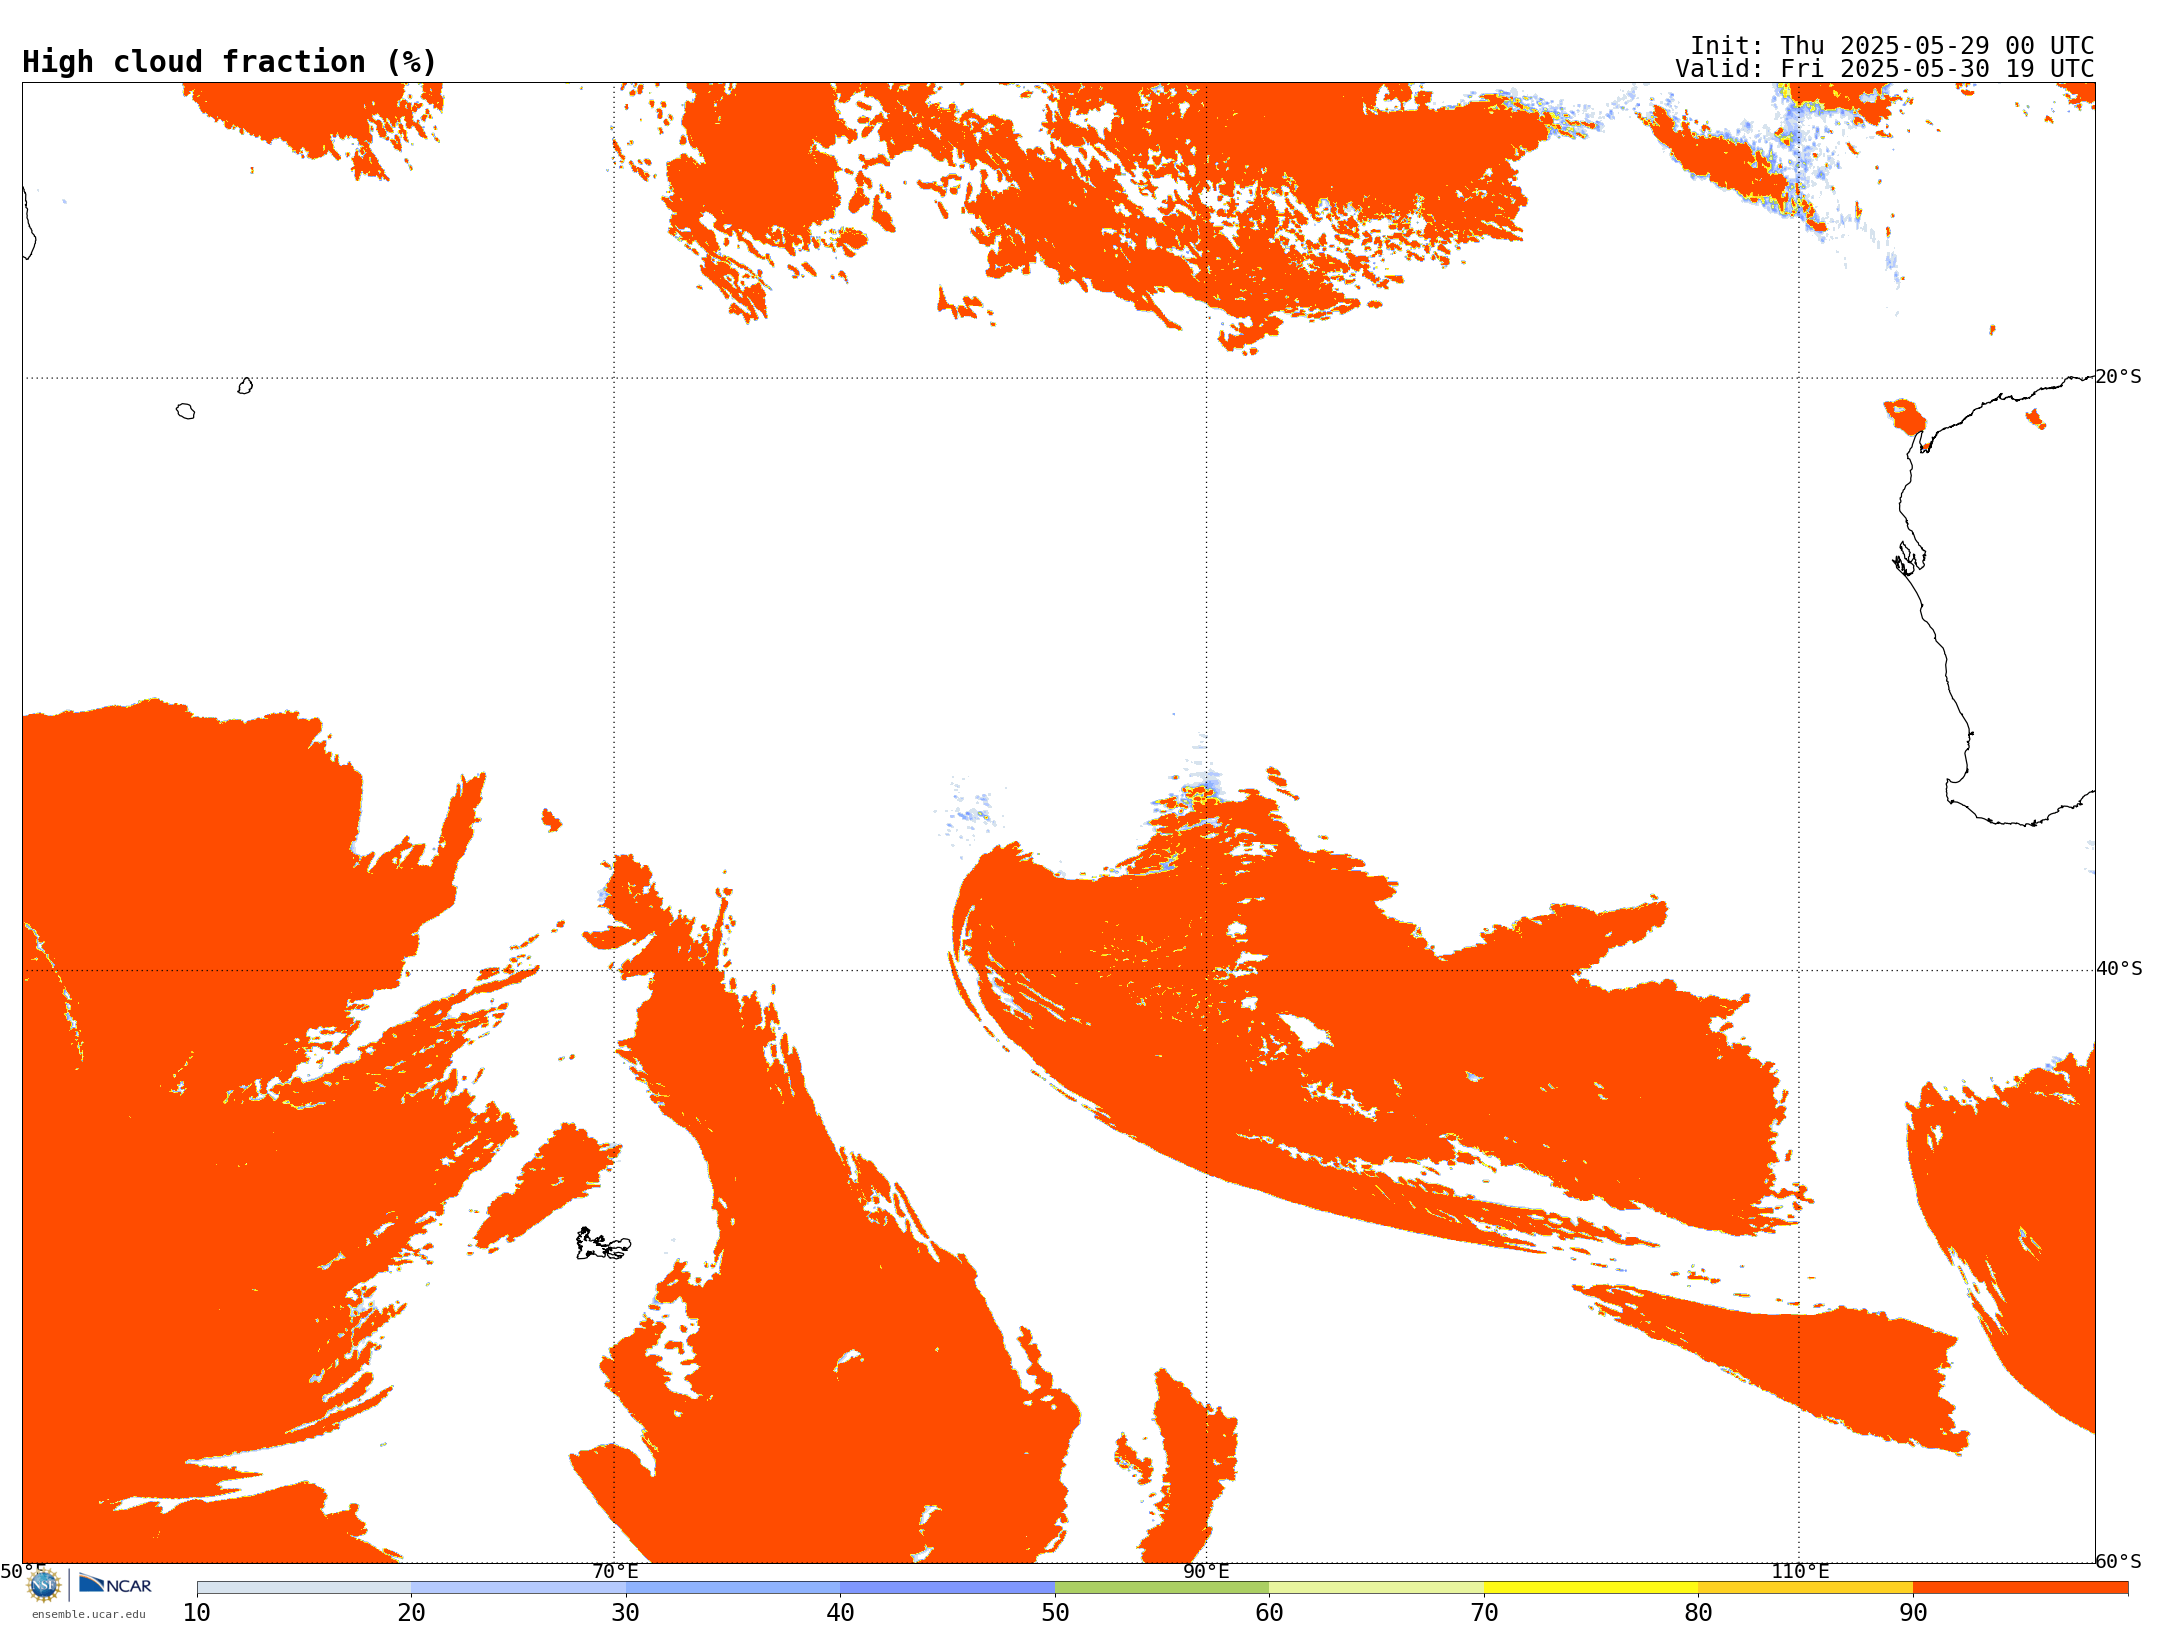Viewport: 2160px width, 1626px height.
Task: Pick the 60-70 pale yellow-green colorbar segment
Action: point(1376,1588)
